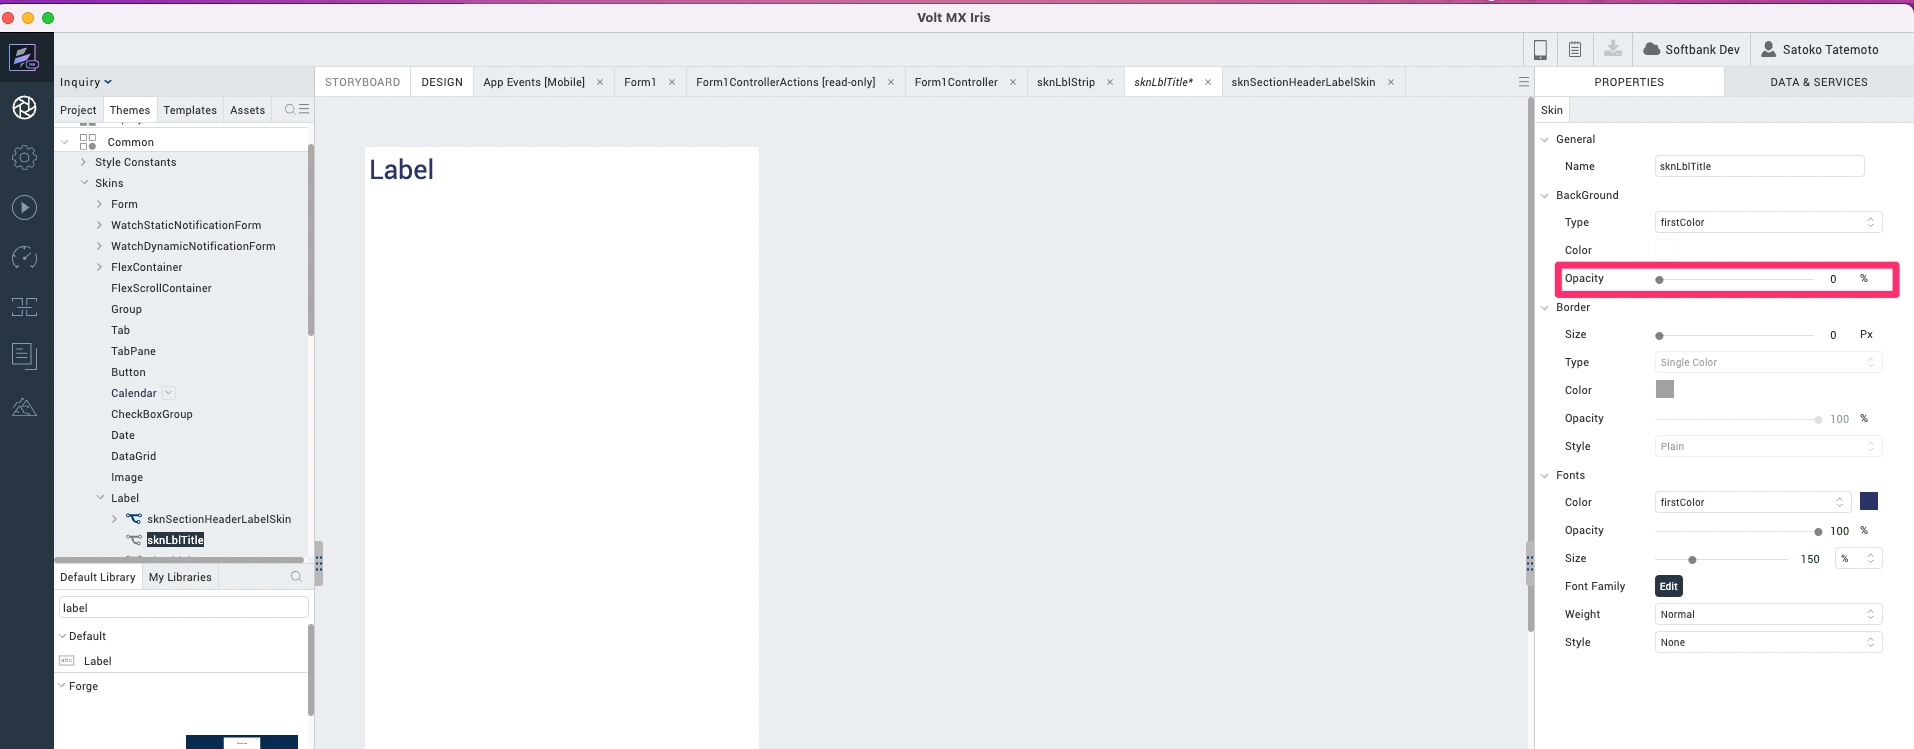The width and height of the screenshot is (1914, 749).
Task: Select the WatchStaticNotificationForm tree item
Action: (186, 225)
